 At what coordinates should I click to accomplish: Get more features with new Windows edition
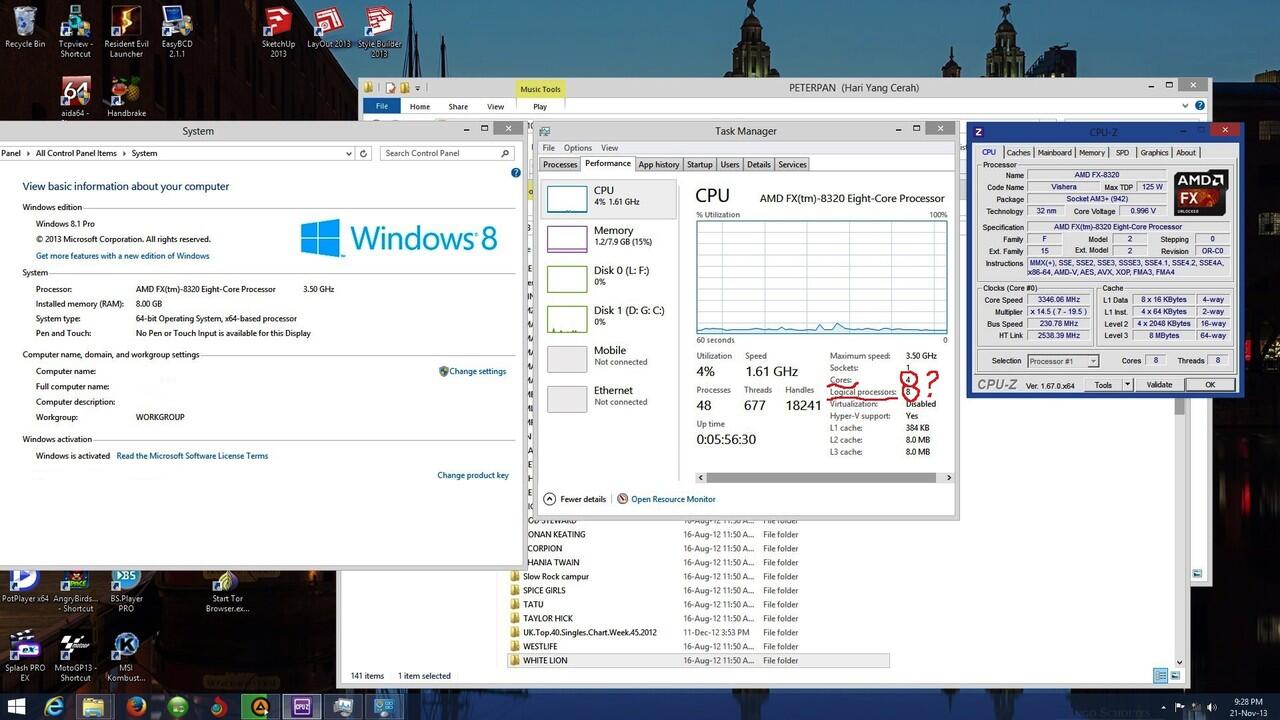click(123, 256)
